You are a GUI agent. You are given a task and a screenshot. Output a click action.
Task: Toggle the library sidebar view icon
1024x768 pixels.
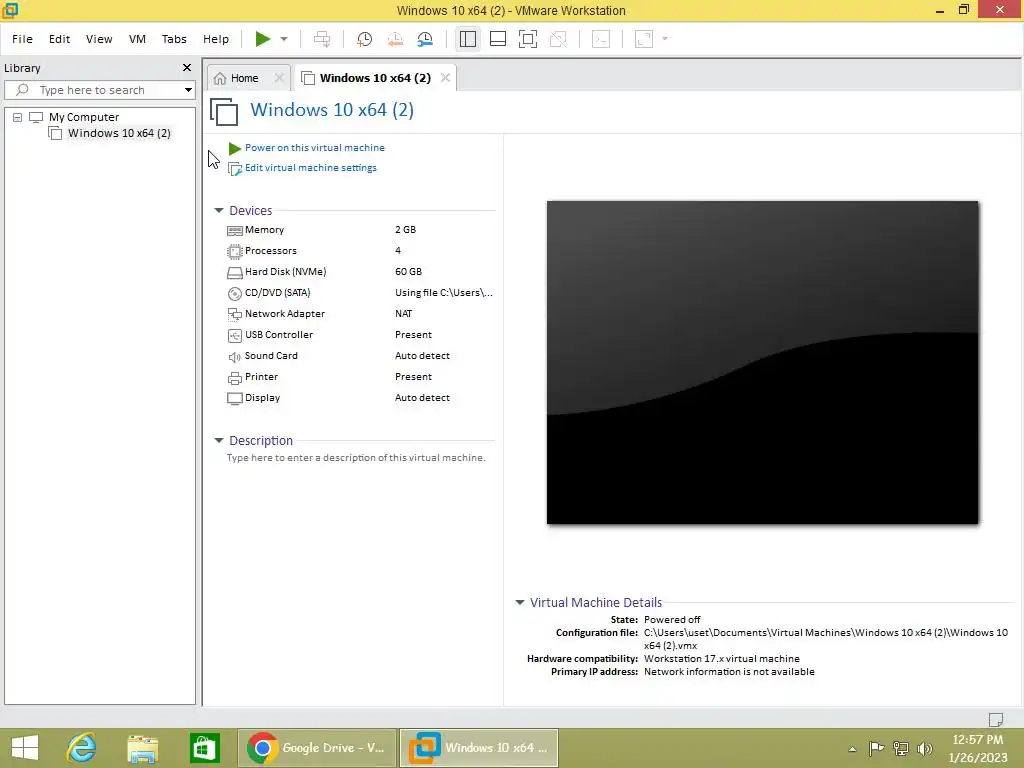[468, 39]
